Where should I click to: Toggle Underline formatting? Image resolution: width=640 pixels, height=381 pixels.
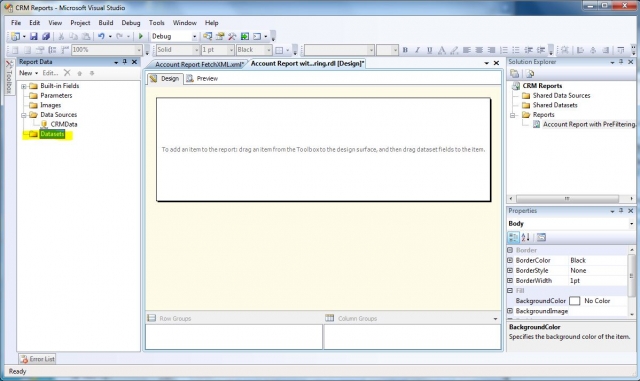(429, 50)
